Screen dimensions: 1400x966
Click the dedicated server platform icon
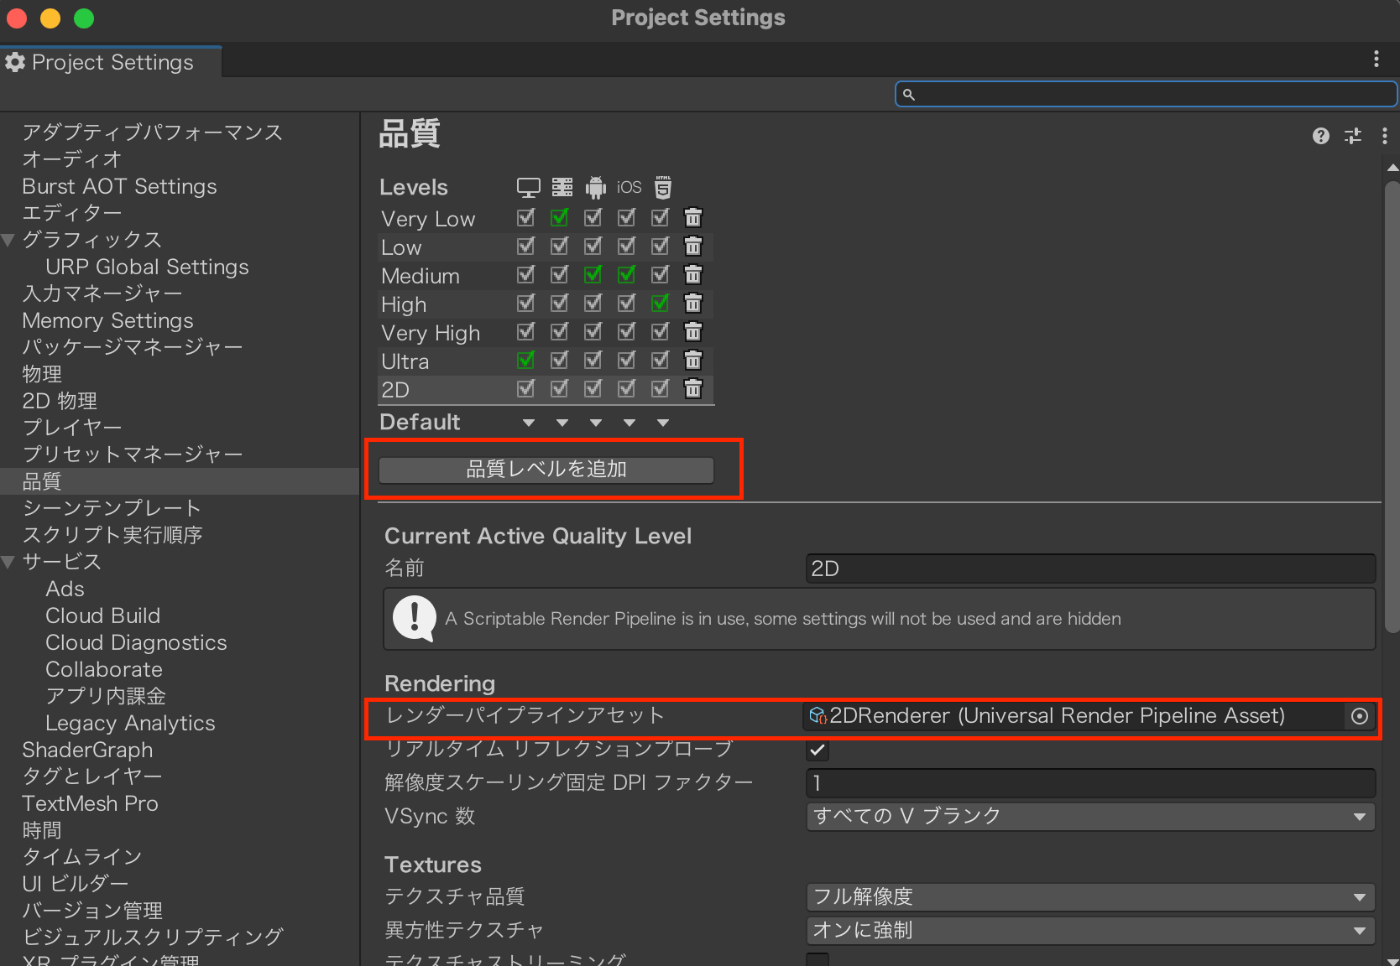pyautogui.click(x=562, y=187)
